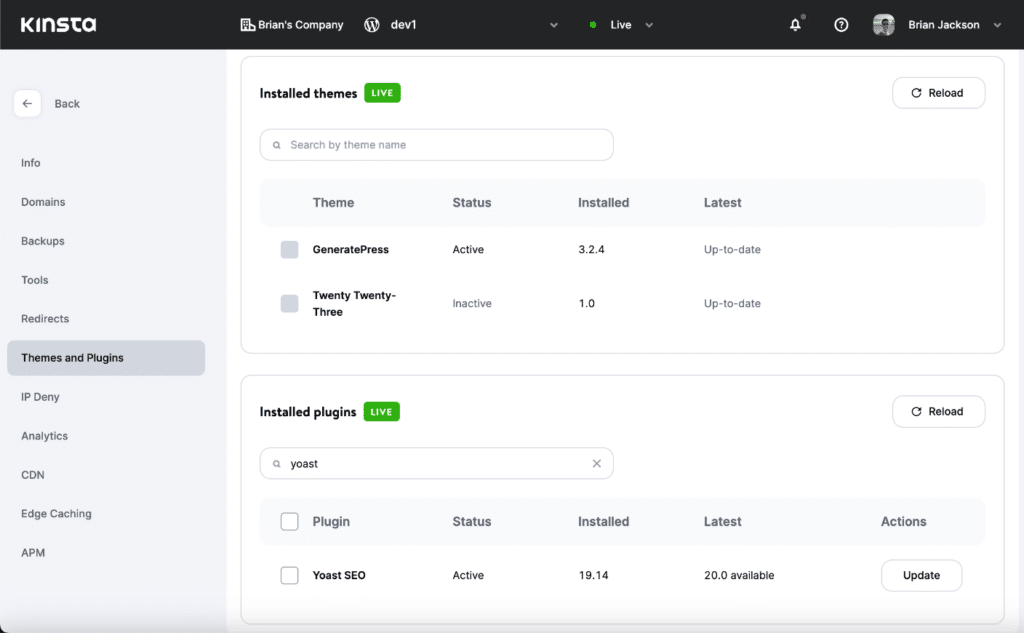Click the 3.2.4 installed version value
This screenshot has height=633, width=1024.
click(x=591, y=250)
